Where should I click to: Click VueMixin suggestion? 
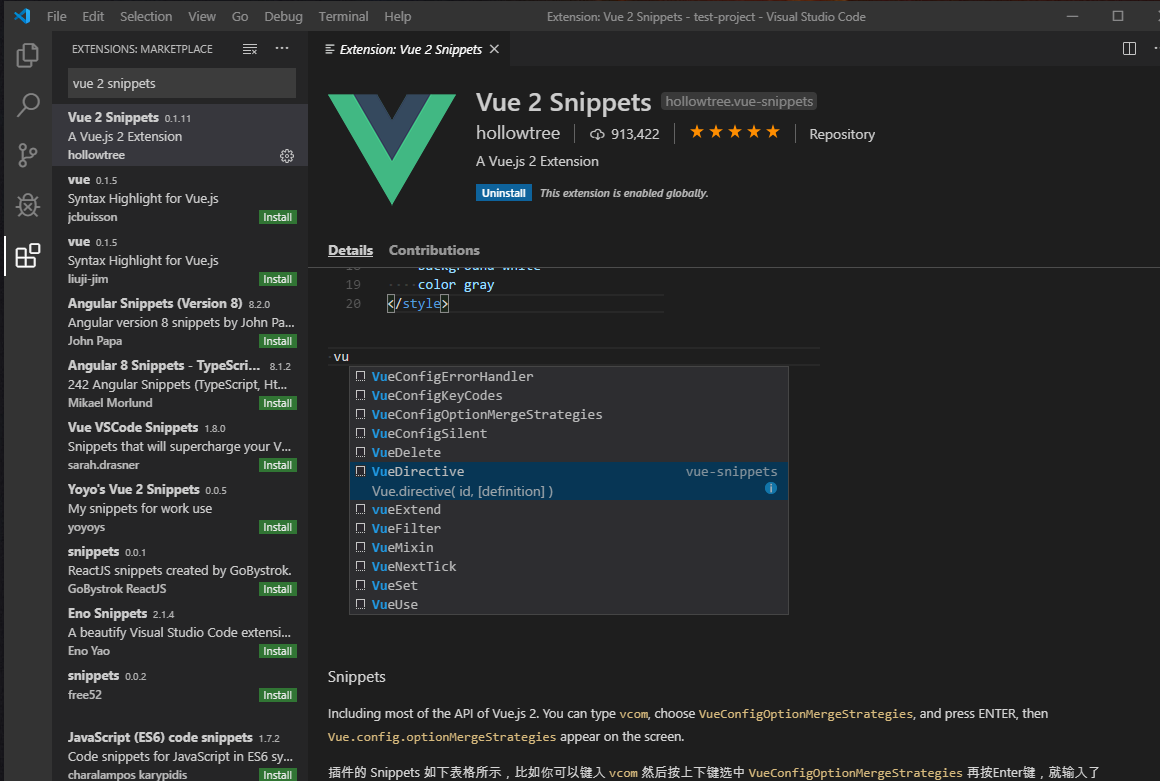tap(568, 547)
